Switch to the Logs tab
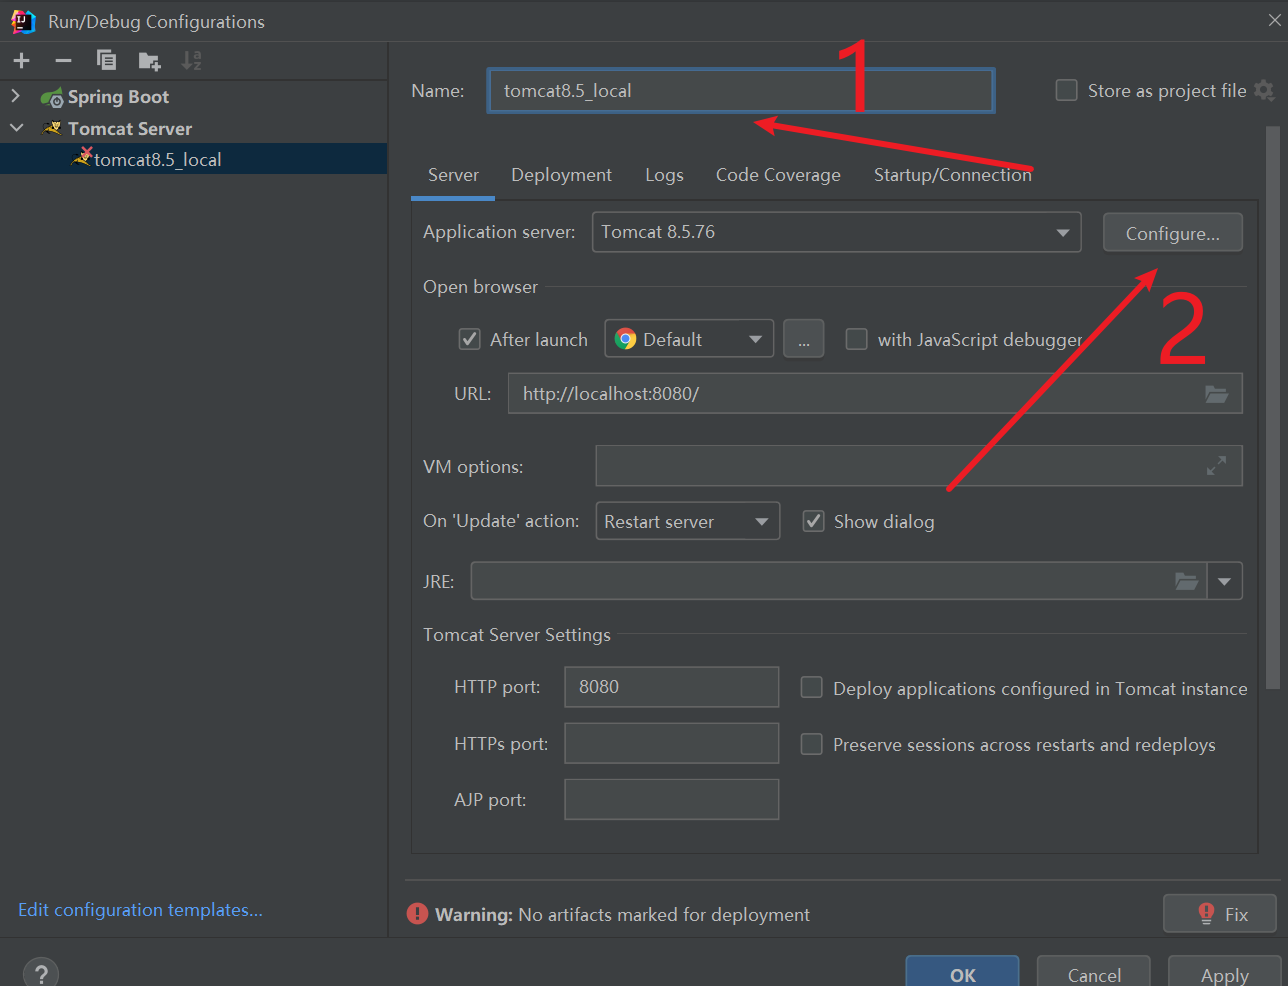1288x986 pixels. pyautogui.click(x=664, y=175)
